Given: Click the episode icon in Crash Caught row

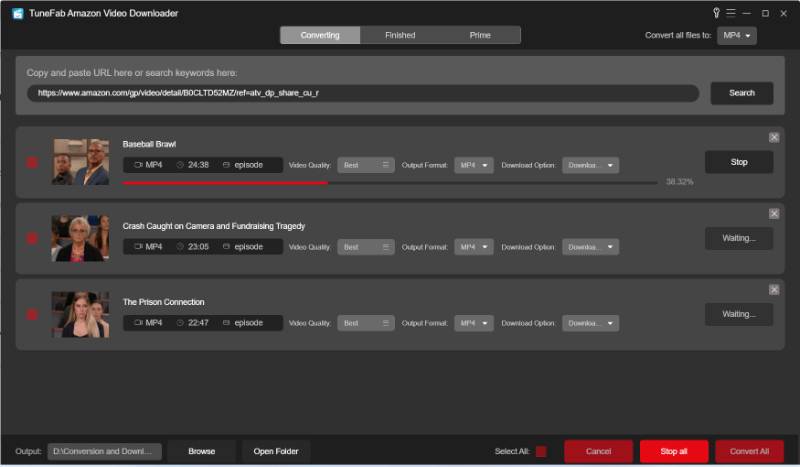Looking at the screenshot, I should pyautogui.click(x=226, y=247).
